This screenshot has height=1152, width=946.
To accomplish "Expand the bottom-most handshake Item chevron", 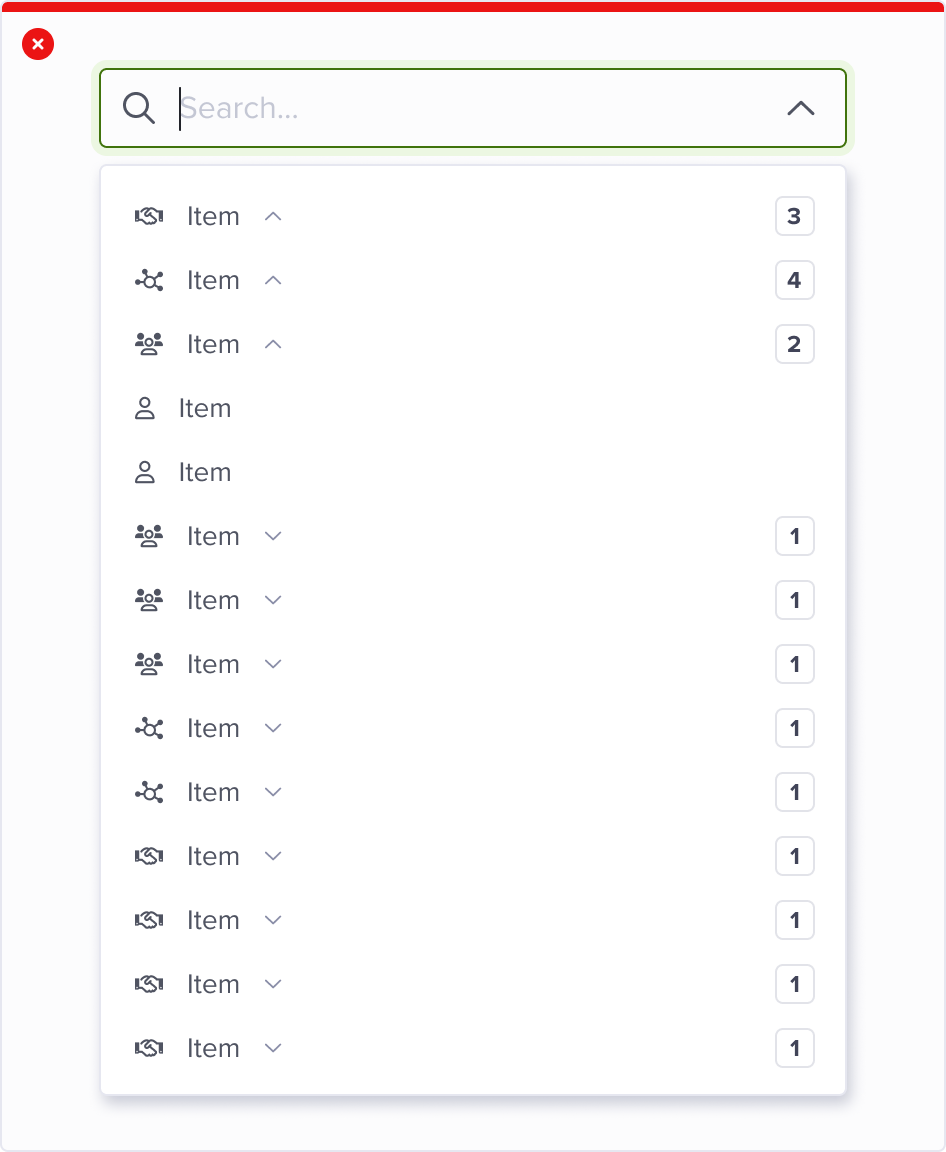I will (x=273, y=1048).
